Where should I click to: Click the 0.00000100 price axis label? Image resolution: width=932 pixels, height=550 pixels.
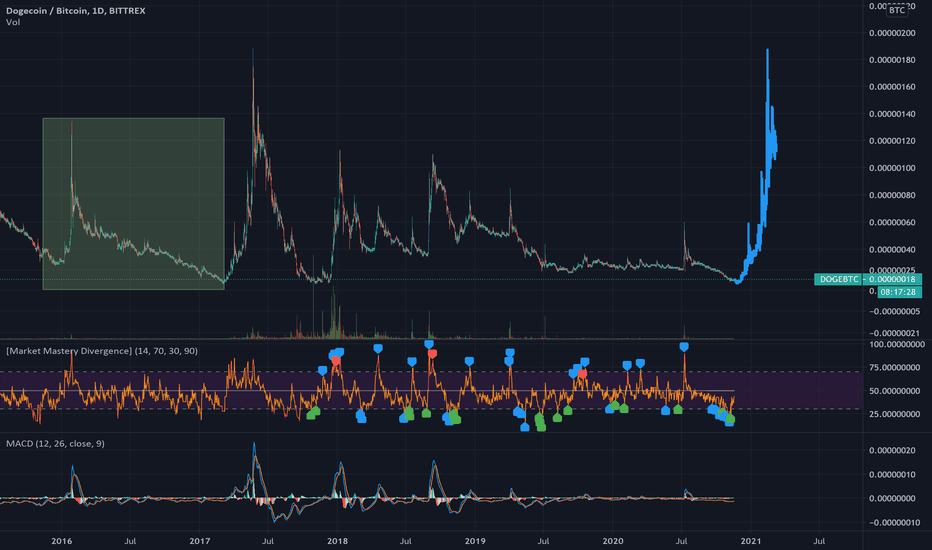click(x=892, y=168)
